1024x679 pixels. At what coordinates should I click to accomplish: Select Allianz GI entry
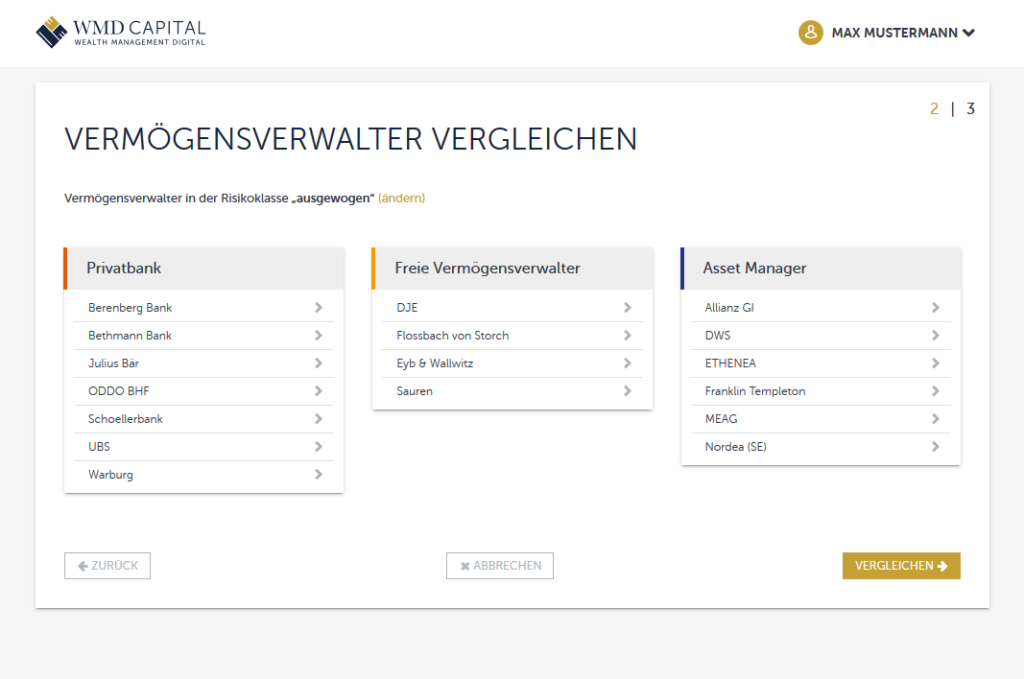pos(820,308)
